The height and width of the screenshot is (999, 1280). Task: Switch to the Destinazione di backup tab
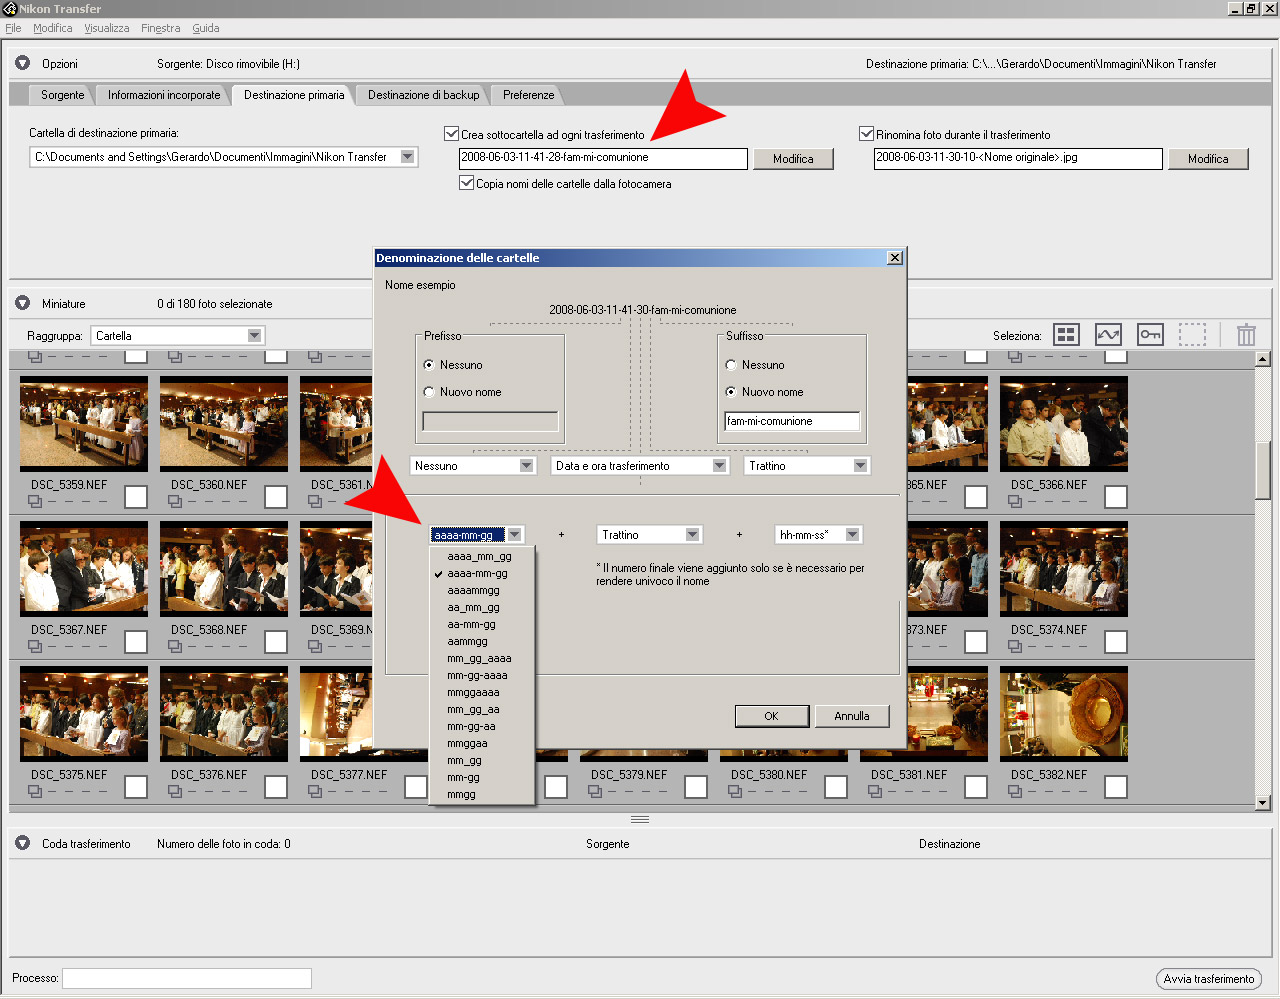(x=423, y=95)
